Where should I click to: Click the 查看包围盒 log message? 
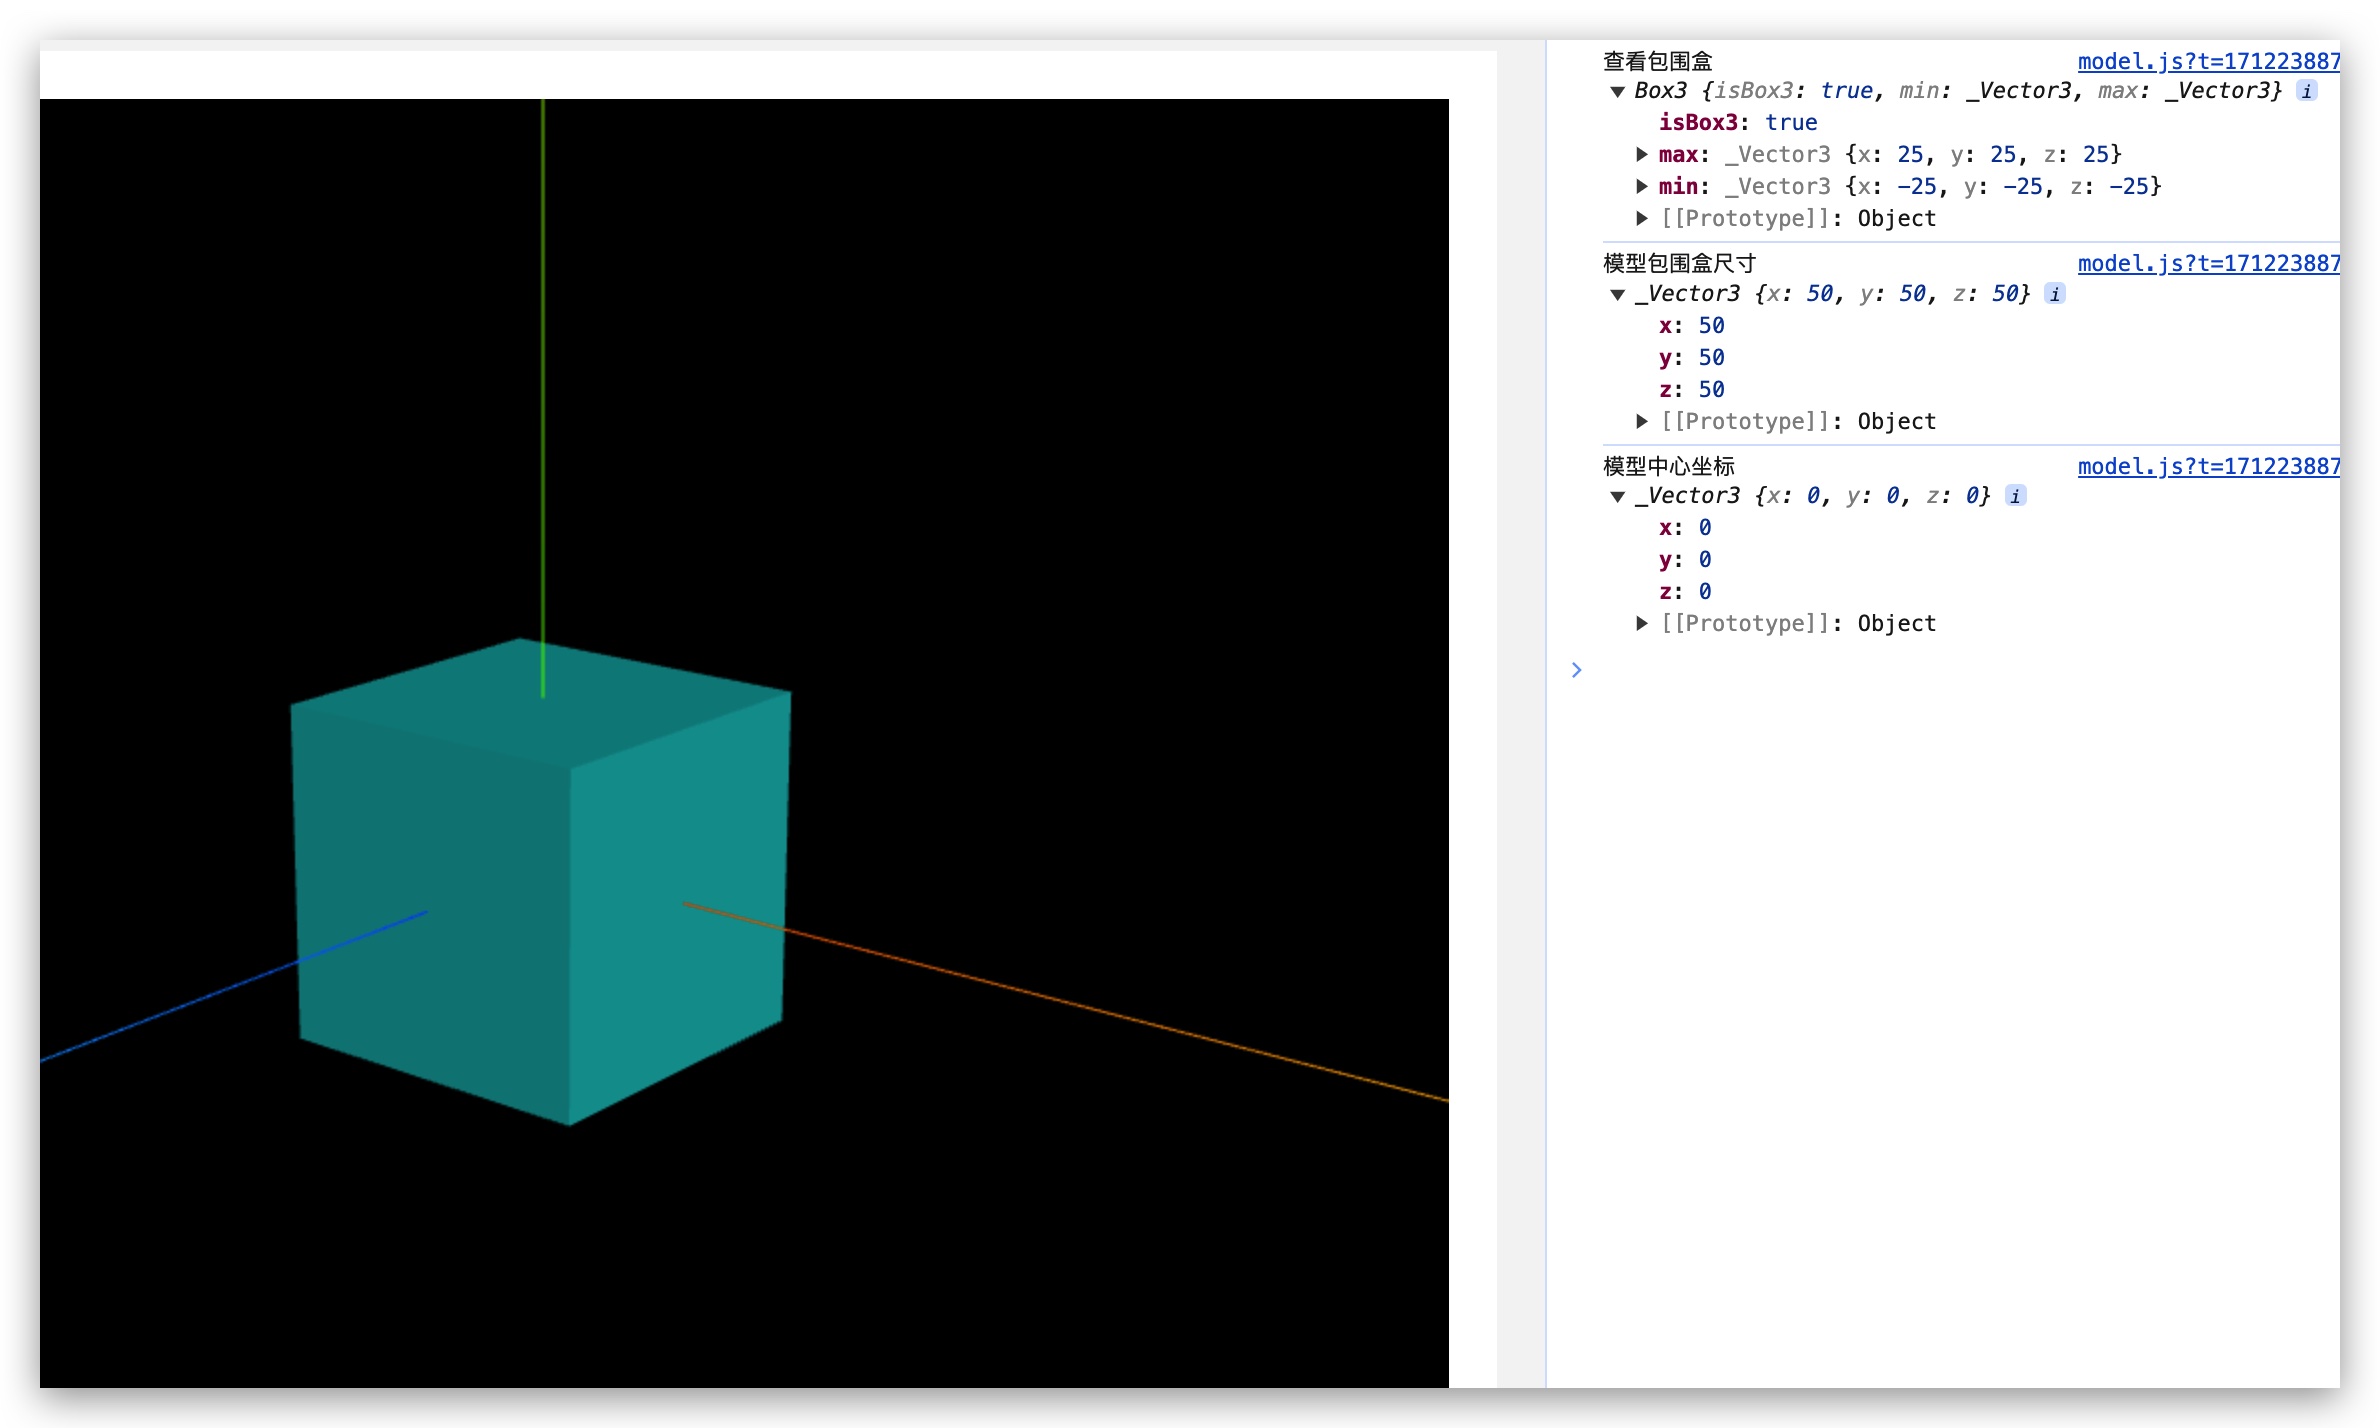(x=1657, y=61)
